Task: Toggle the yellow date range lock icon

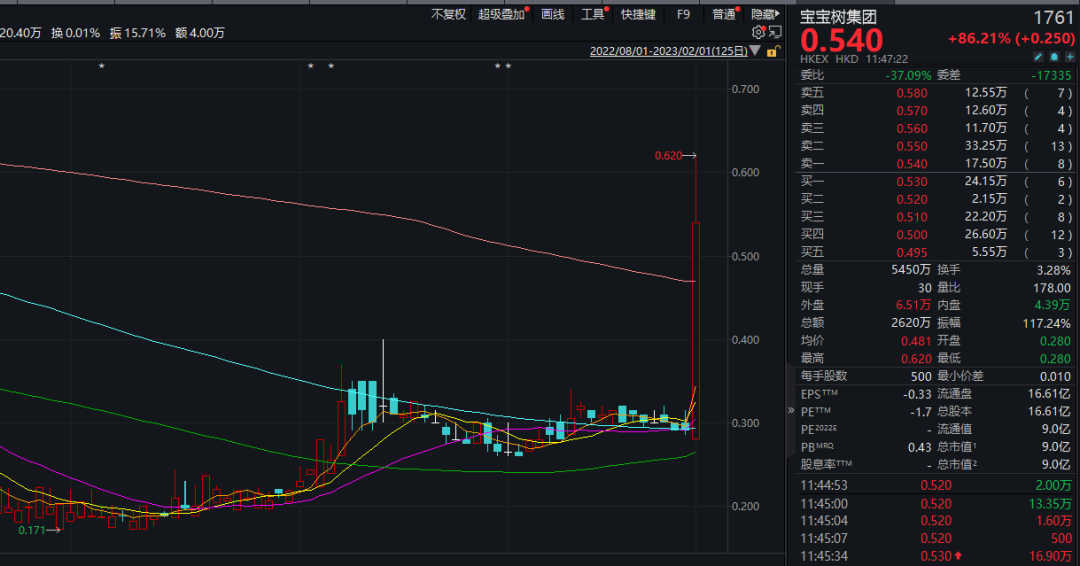Action: click(x=772, y=52)
